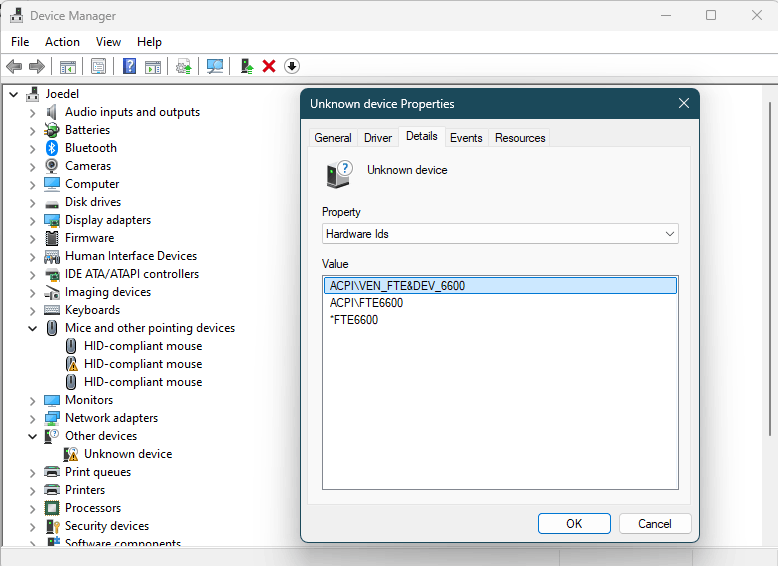
Task: Click the Display adapters icon
Action: 52,220
